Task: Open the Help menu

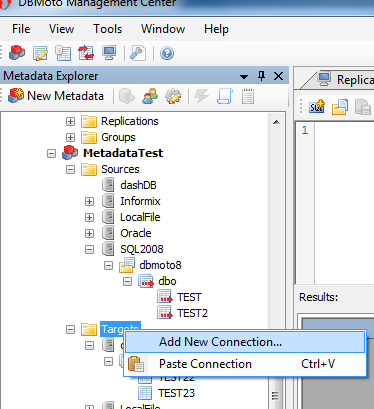Action: [216, 29]
